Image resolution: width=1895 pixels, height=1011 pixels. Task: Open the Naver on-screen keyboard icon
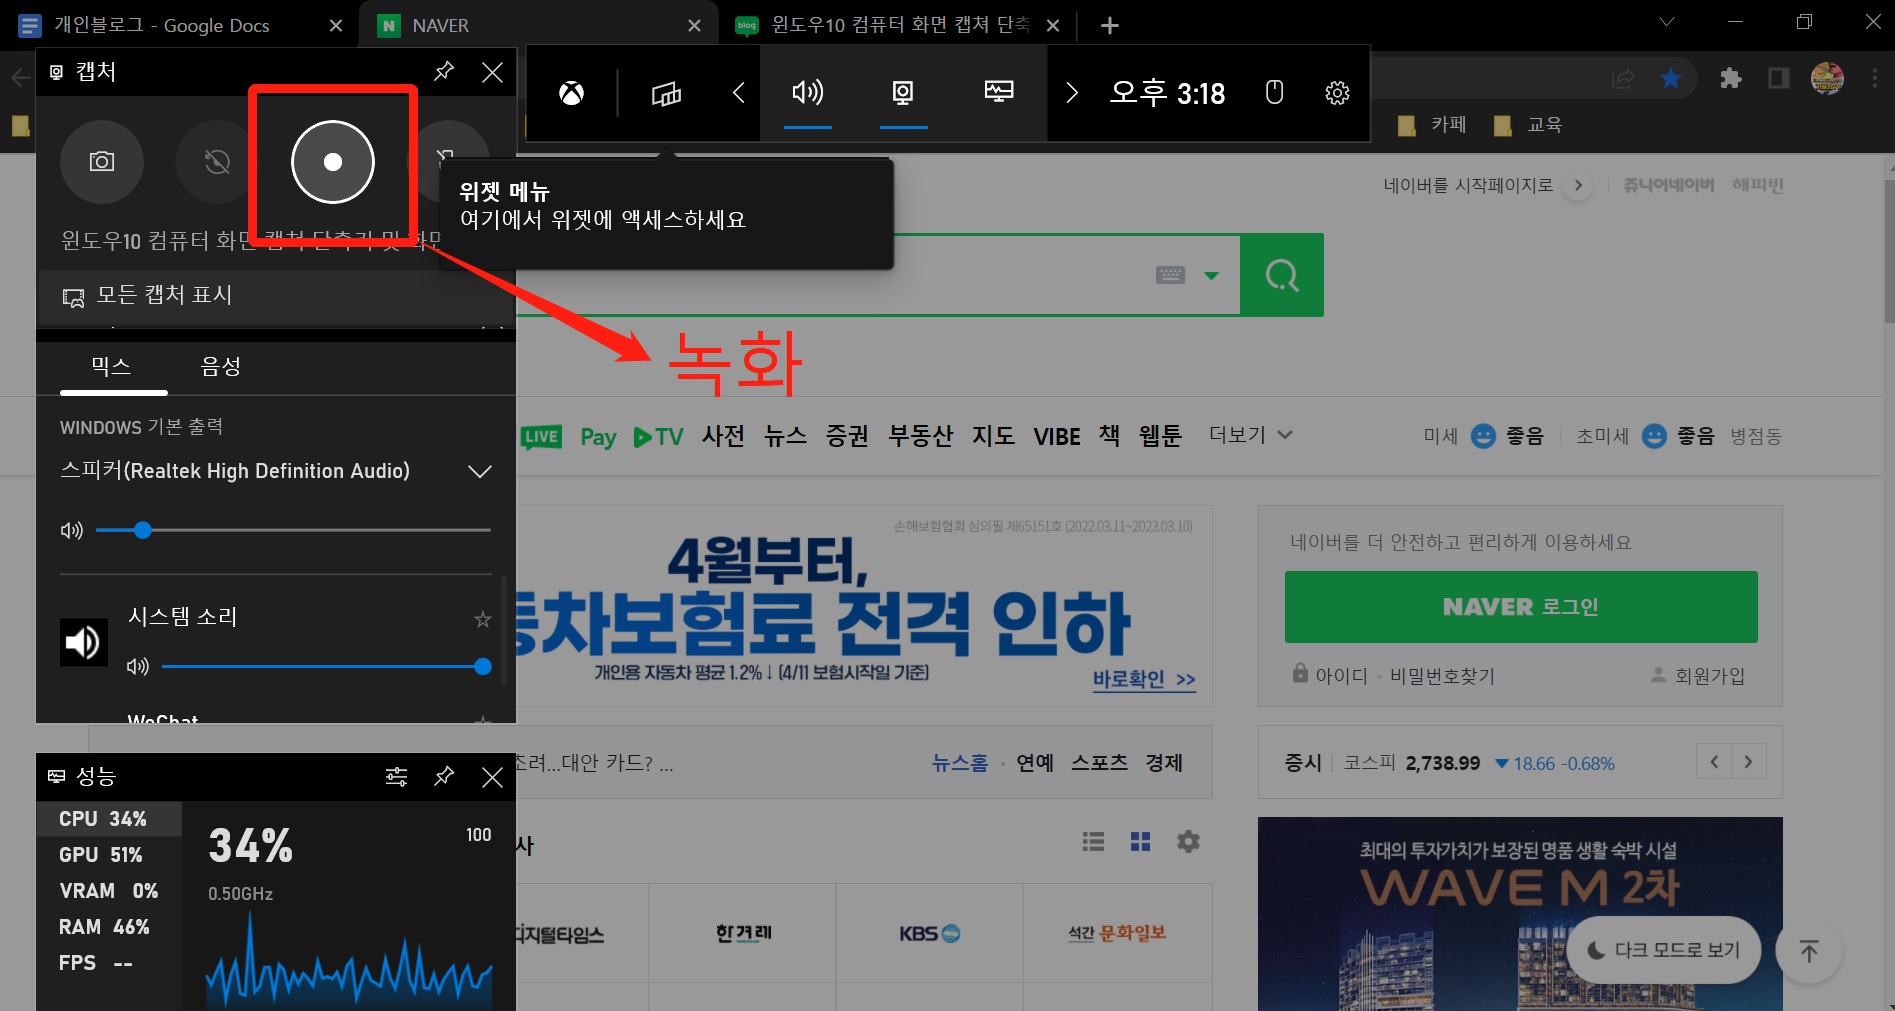pos(1170,275)
